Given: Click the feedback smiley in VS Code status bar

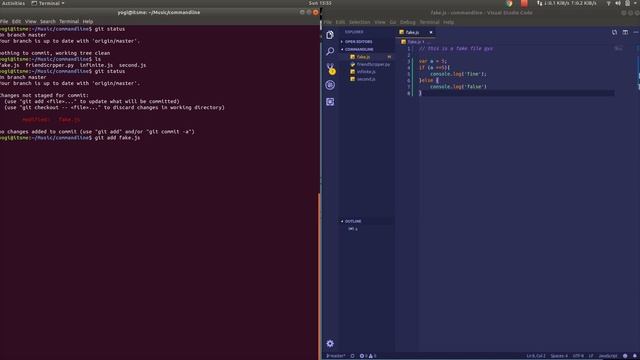Looking at the screenshot, I should click(x=625, y=356).
